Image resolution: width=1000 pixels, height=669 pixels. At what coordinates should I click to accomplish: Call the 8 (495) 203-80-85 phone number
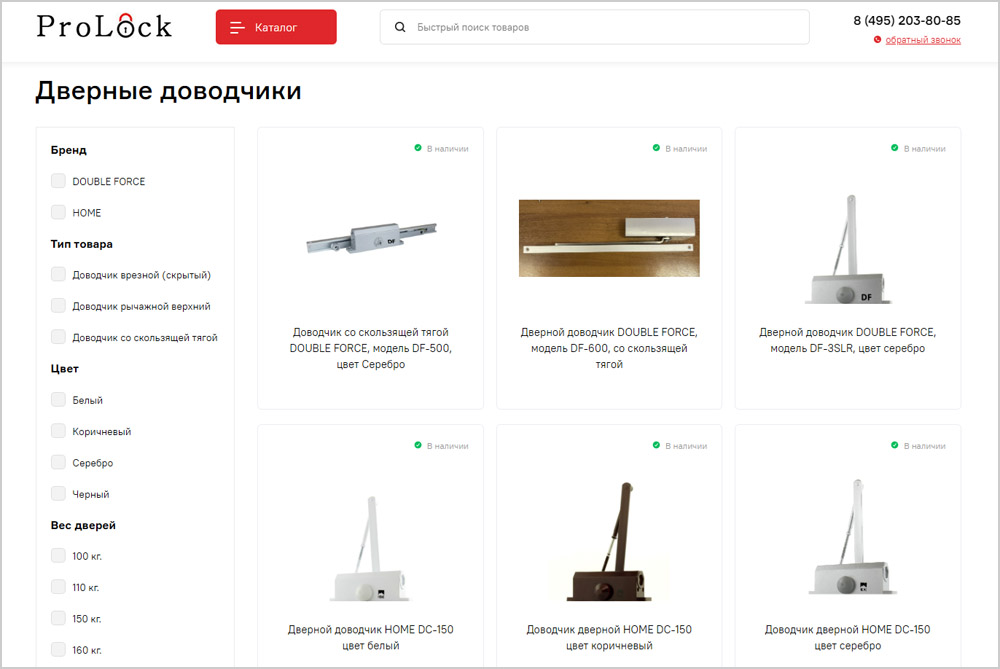(x=906, y=20)
